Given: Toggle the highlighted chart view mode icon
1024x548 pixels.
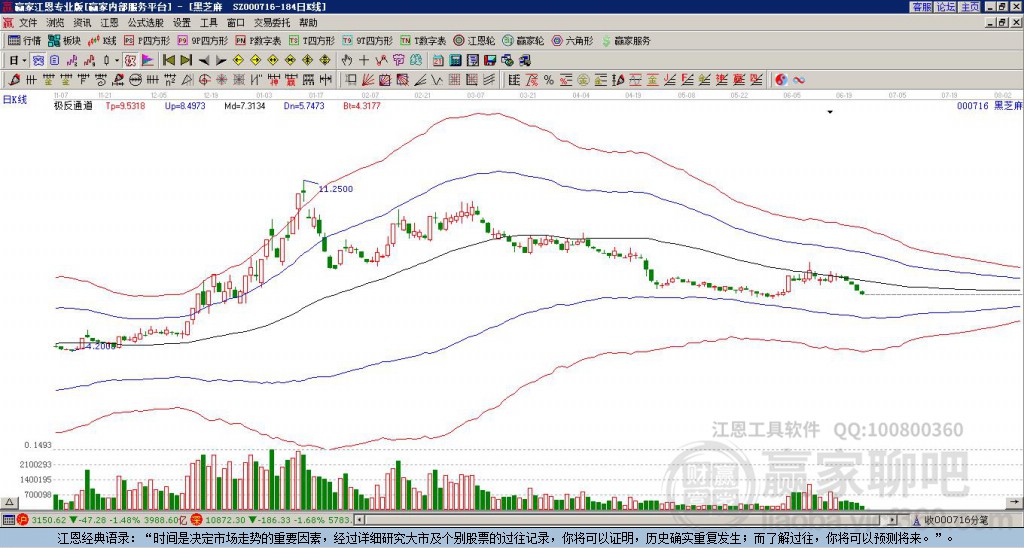Looking at the screenshot, I should pyautogui.click(x=38, y=60).
